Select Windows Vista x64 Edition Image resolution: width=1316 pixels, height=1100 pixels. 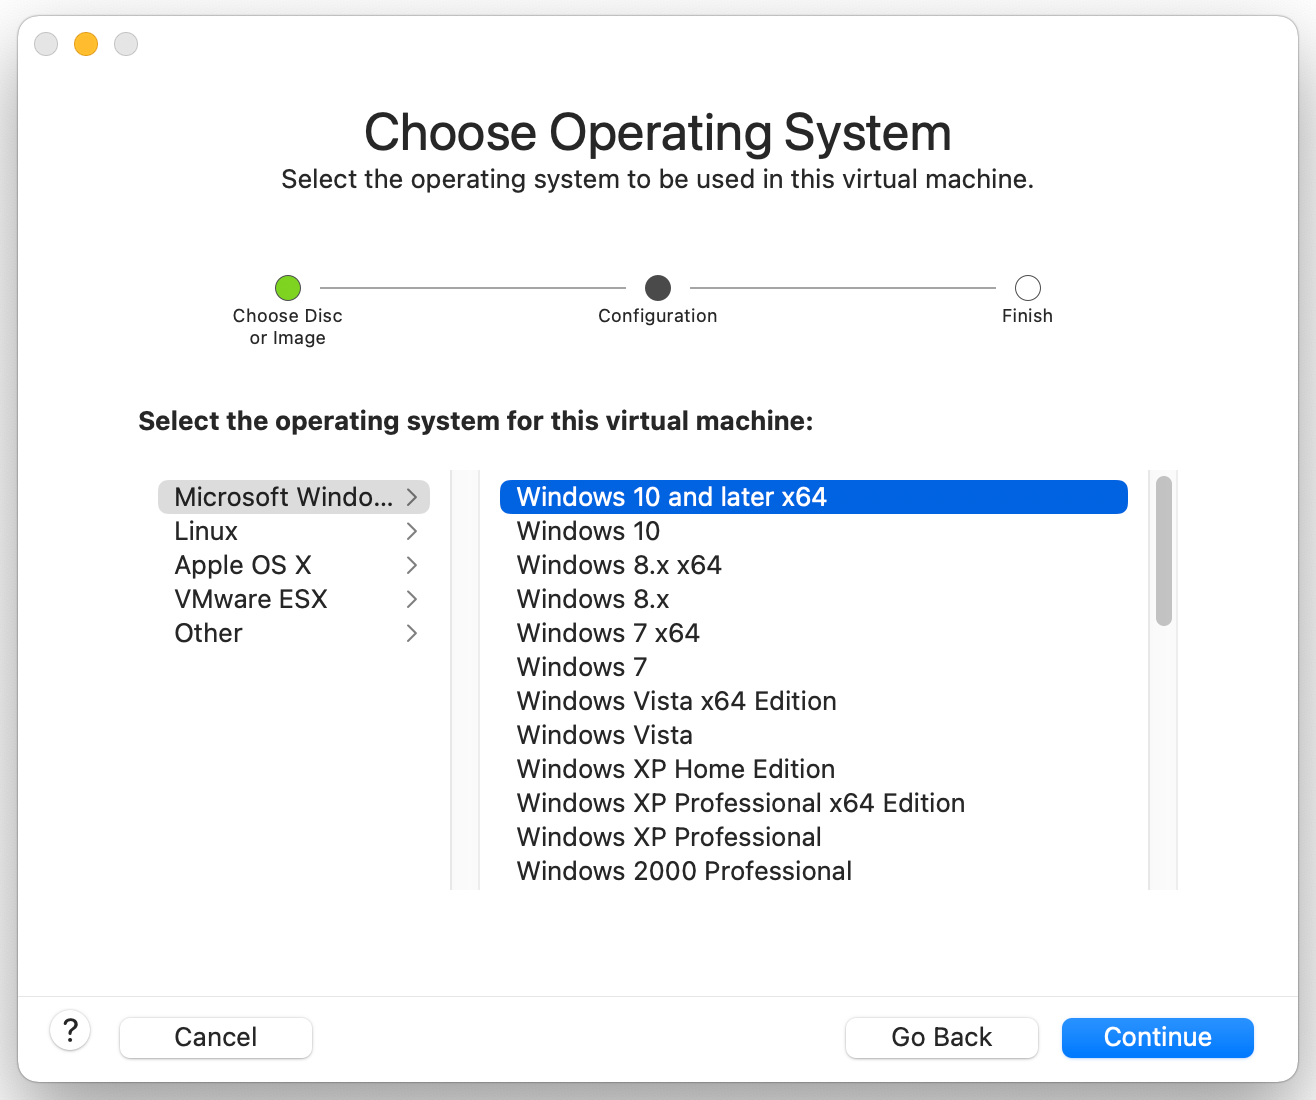click(676, 701)
